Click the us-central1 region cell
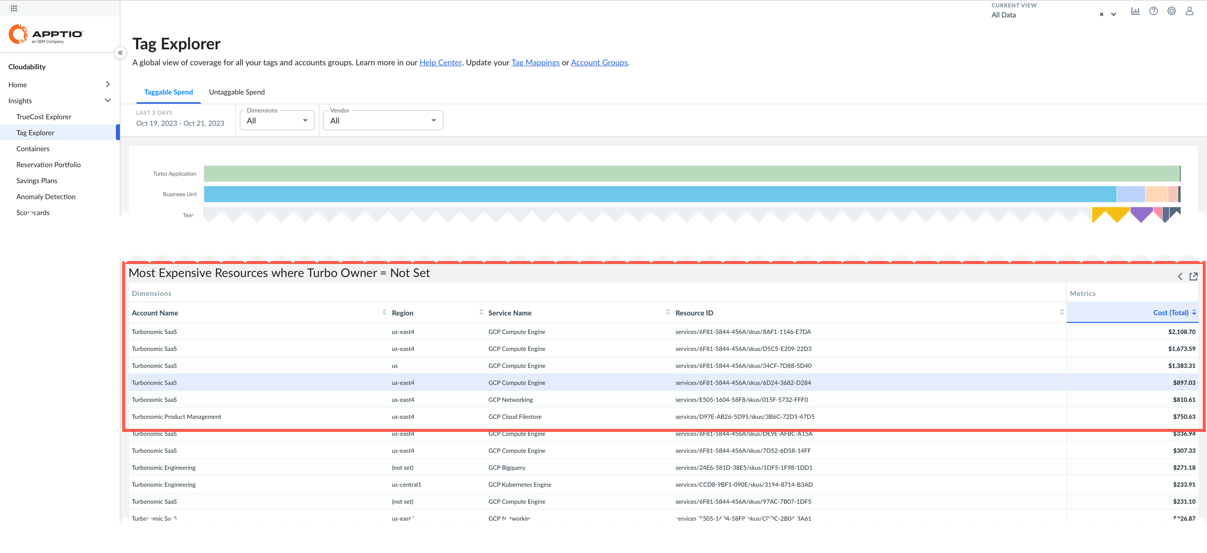Image resolution: width=1207 pixels, height=553 pixels. coord(406,484)
